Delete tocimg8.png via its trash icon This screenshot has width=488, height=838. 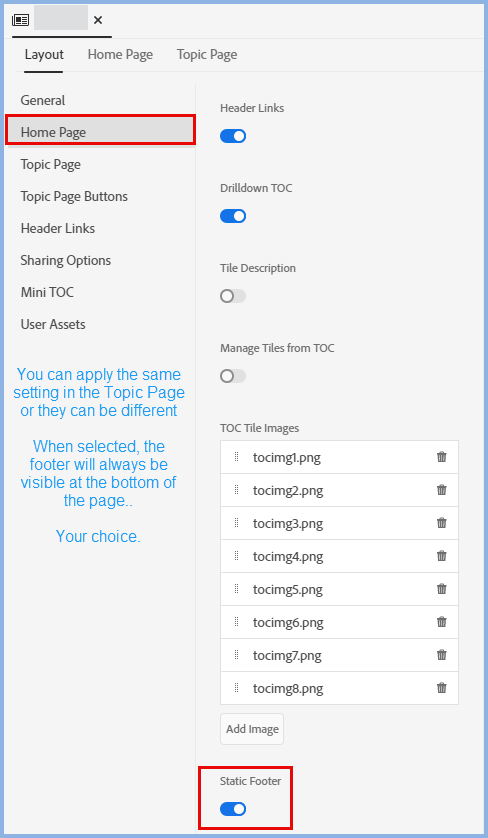441,688
